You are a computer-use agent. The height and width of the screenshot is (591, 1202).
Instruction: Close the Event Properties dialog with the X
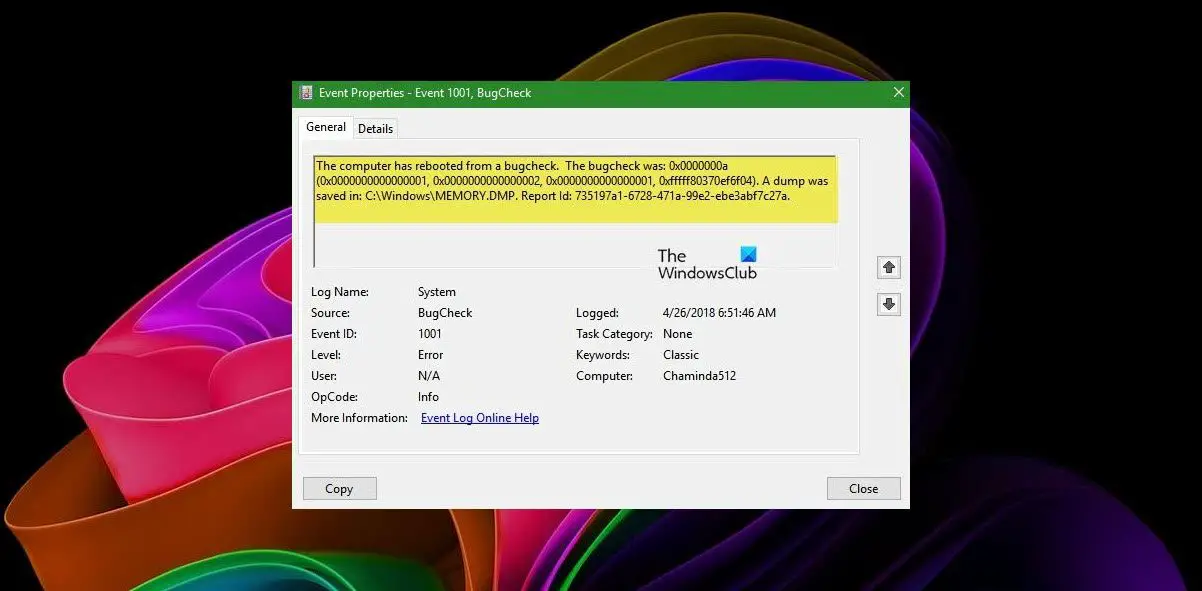898,93
